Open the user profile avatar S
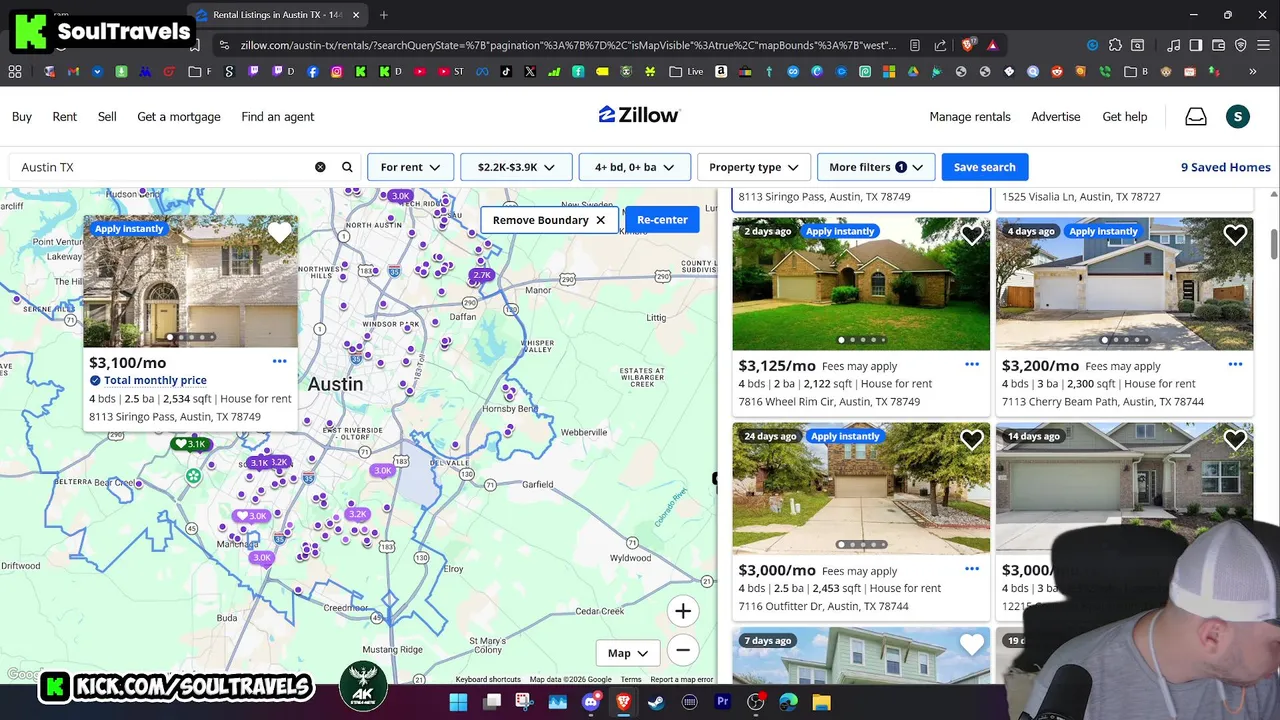The height and width of the screenshot is (720, 1280). 1237,117
